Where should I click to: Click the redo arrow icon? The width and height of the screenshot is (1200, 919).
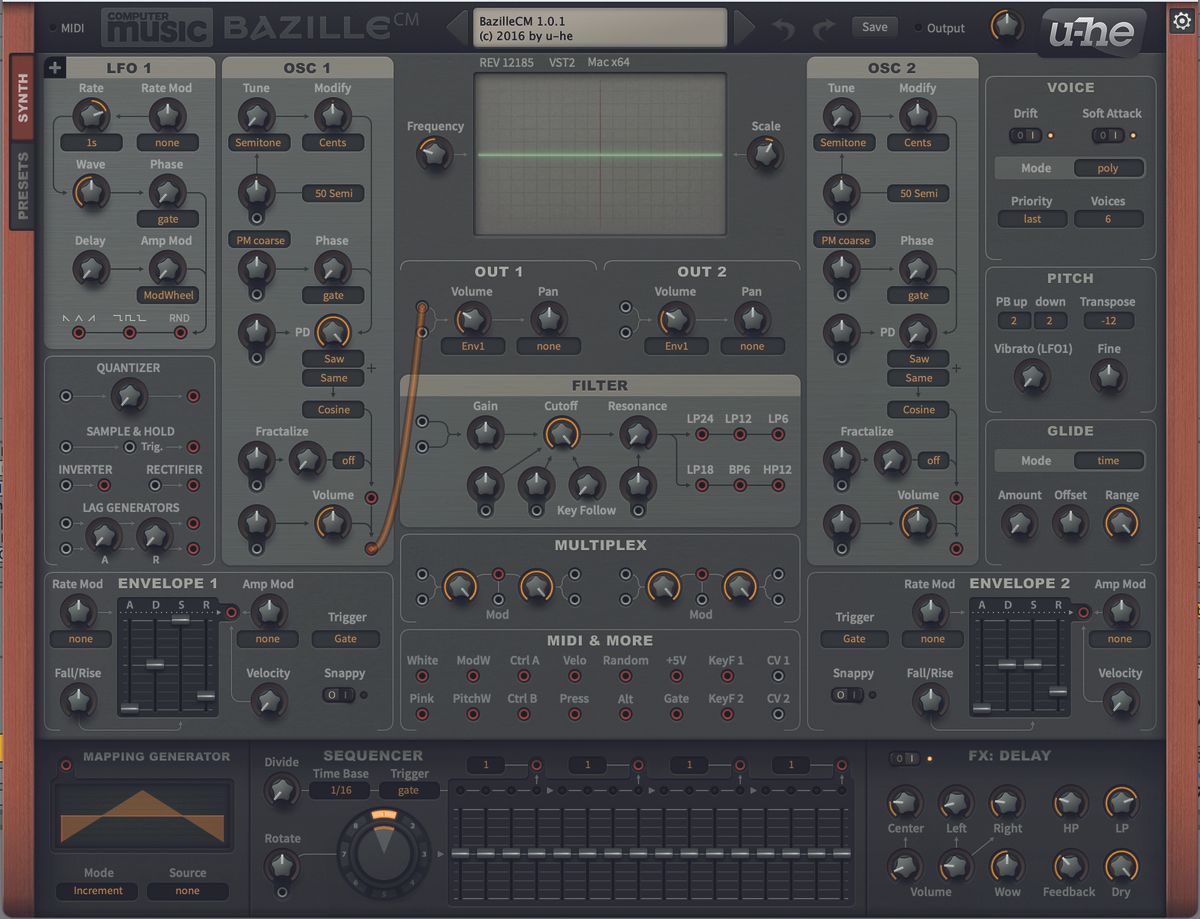(826, 29)
